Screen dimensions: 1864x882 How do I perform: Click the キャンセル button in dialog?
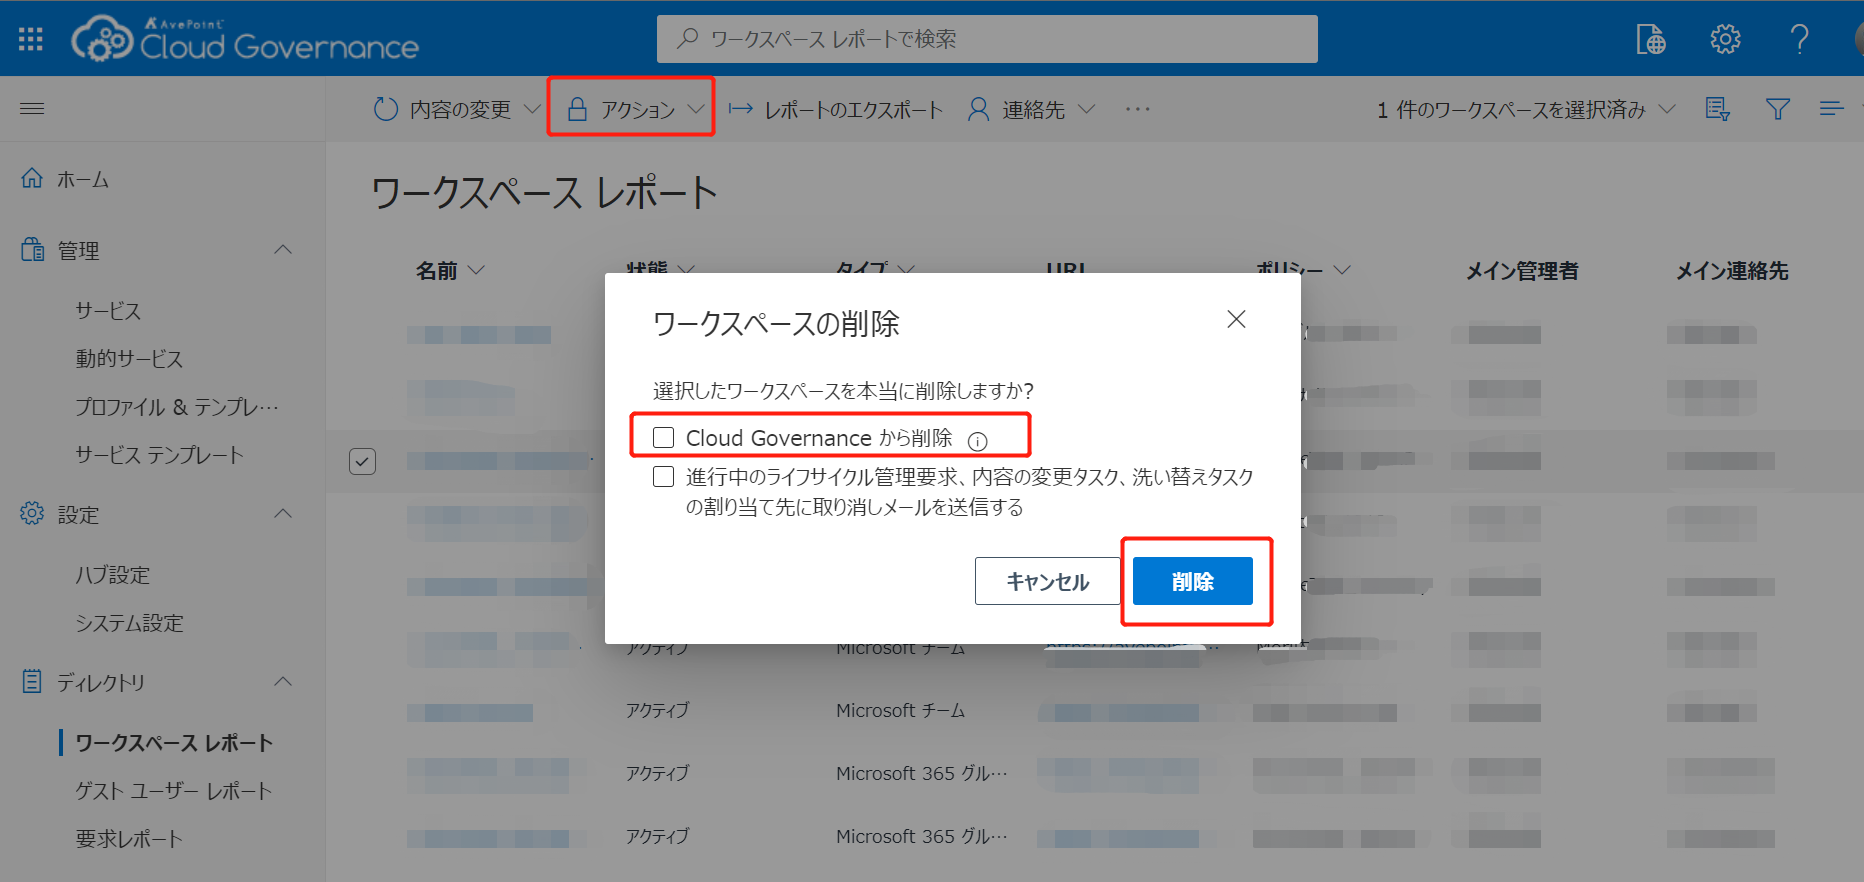tap(1047, 581)
